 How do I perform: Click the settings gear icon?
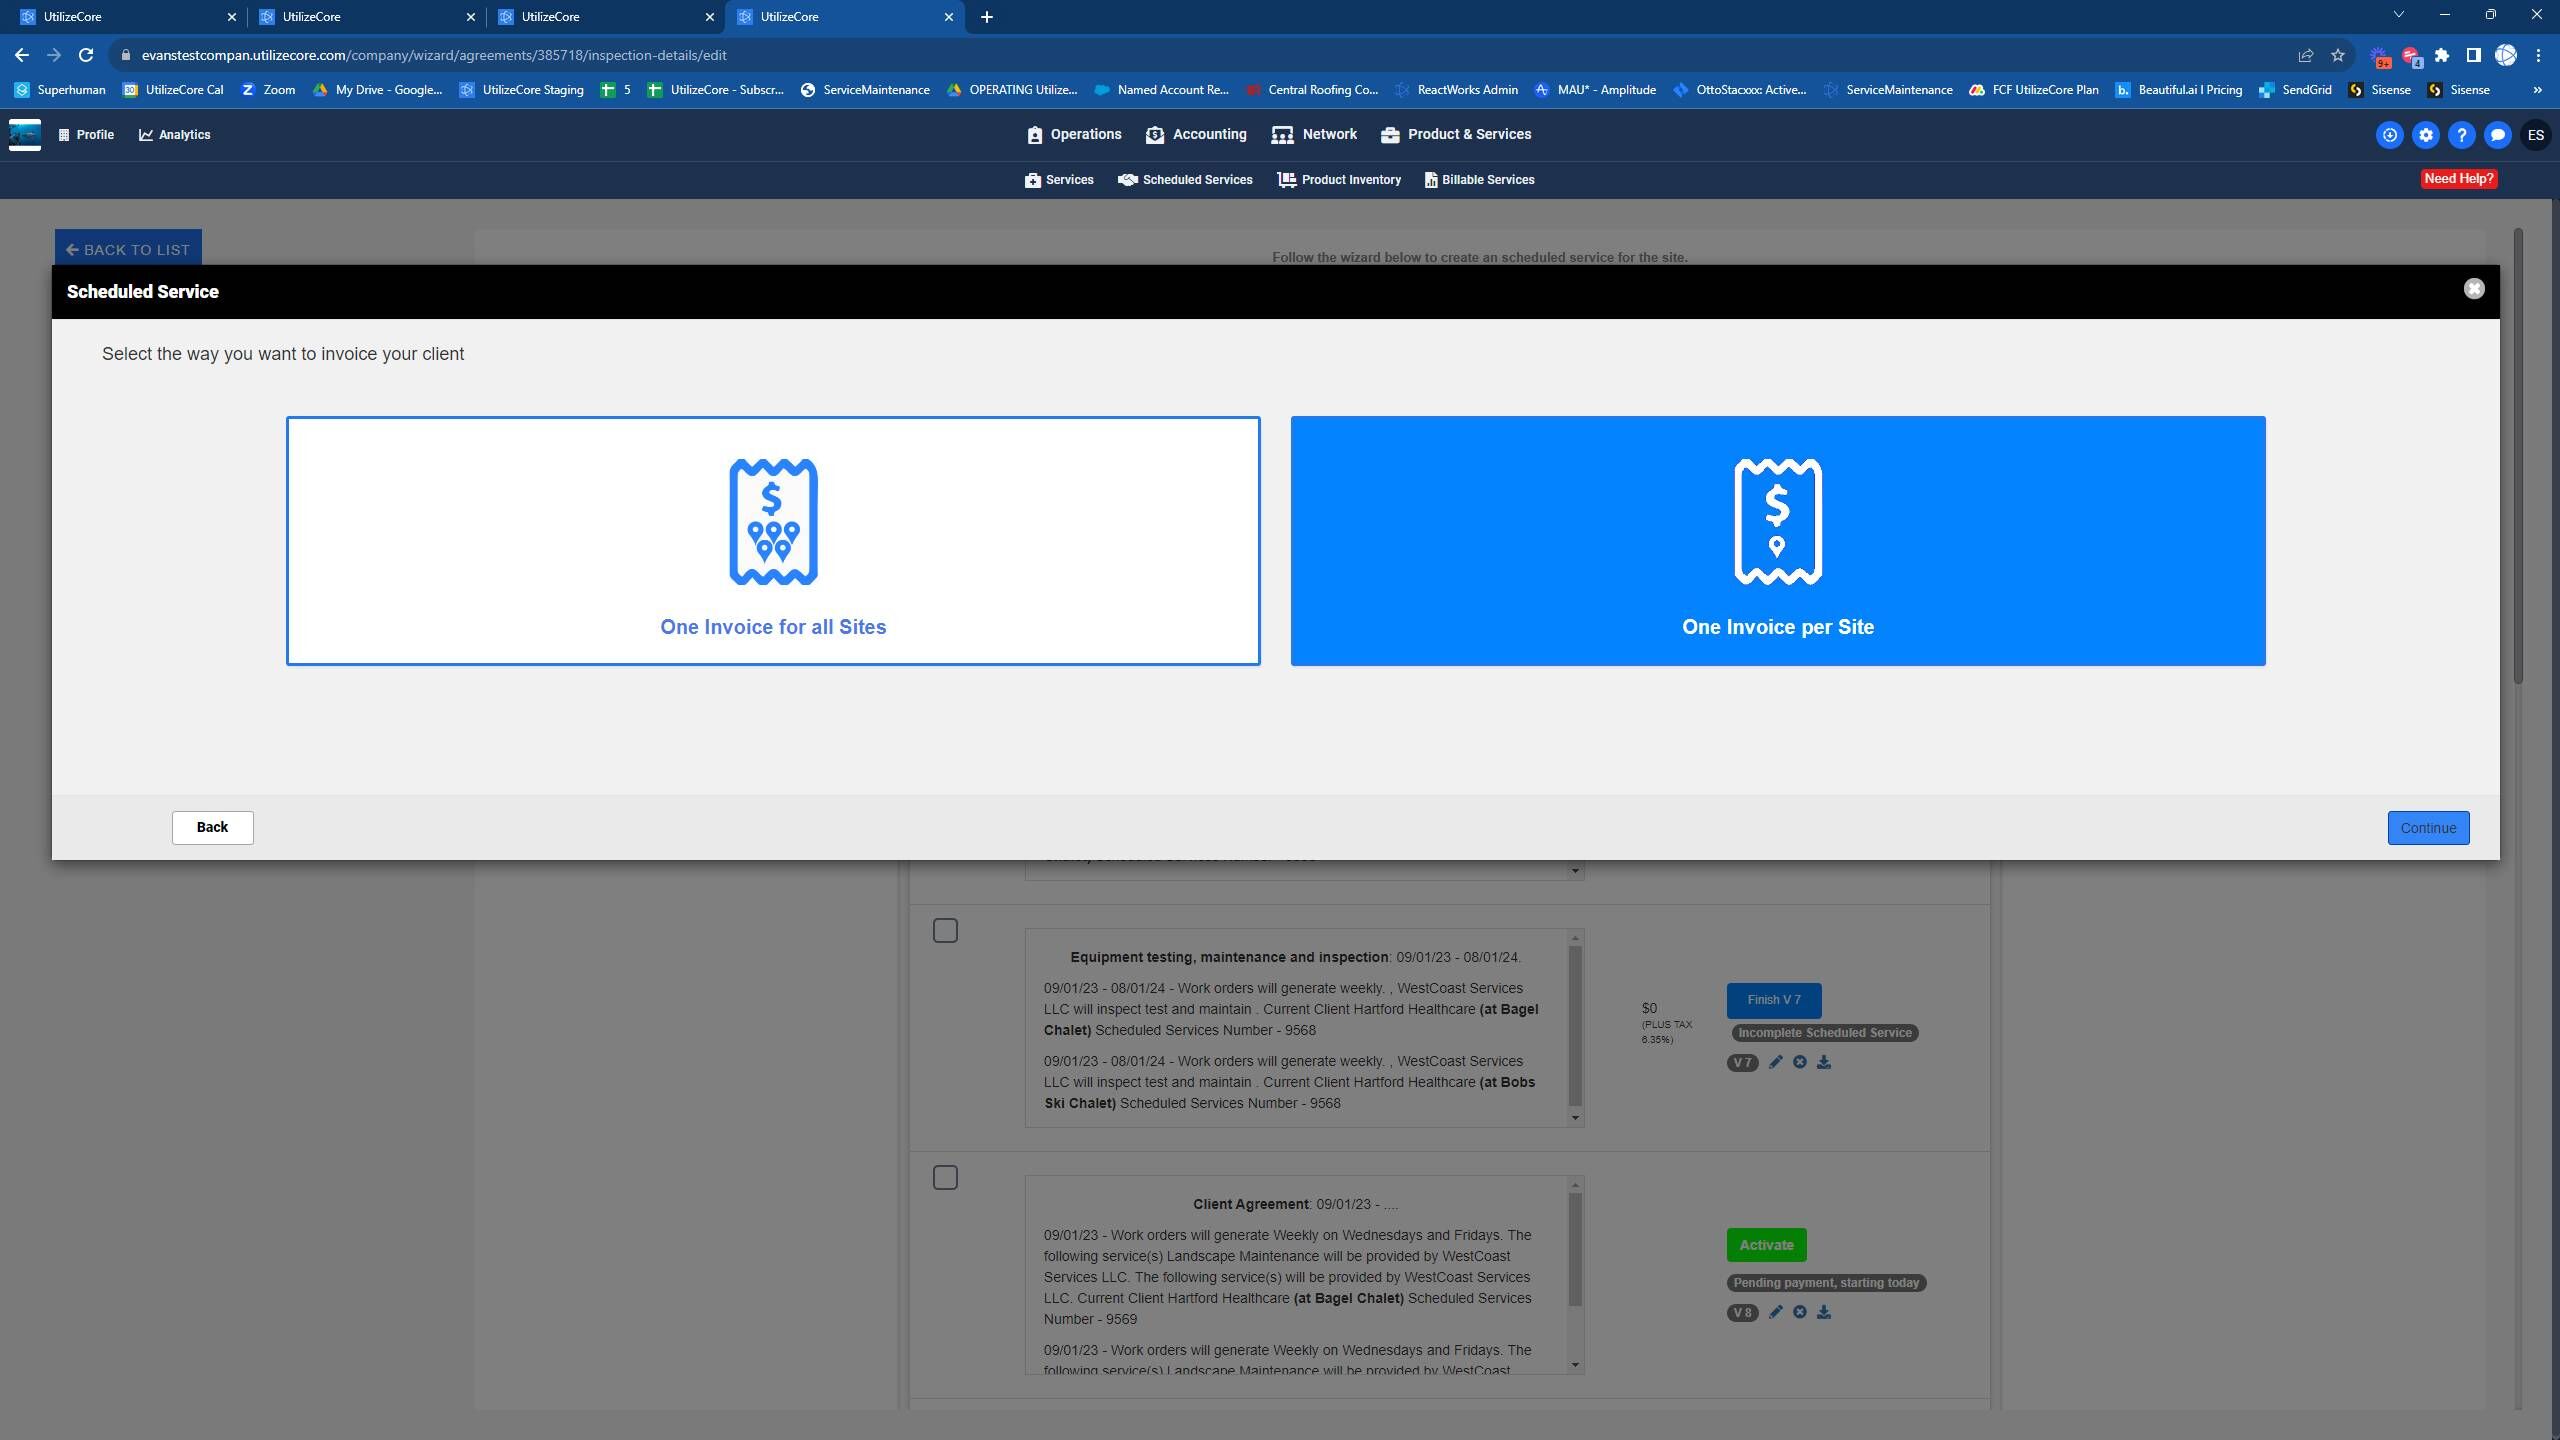[x=2425, y=135]
